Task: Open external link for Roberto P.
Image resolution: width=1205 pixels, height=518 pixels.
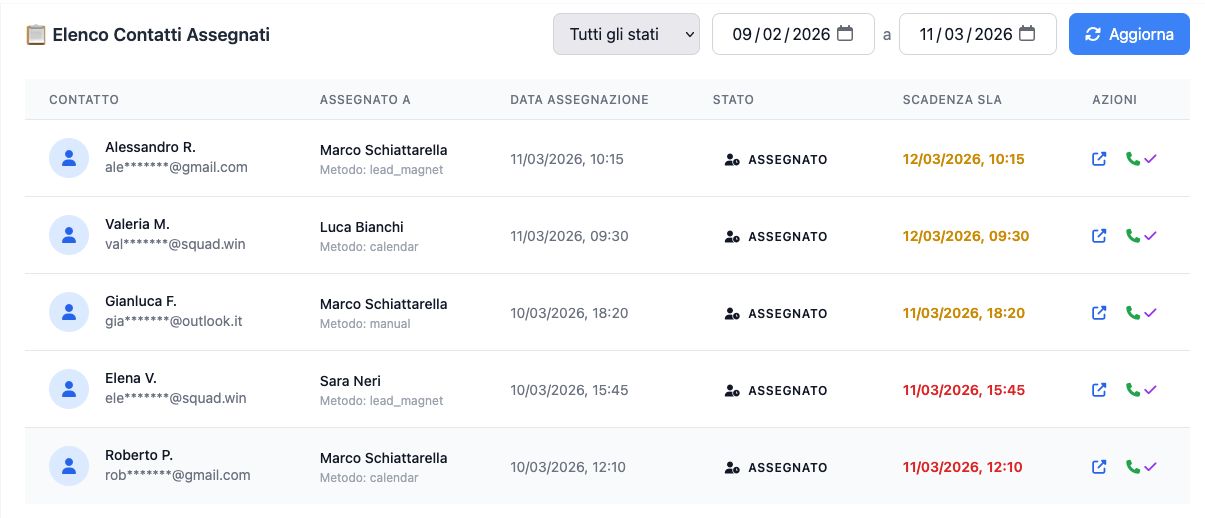Action: pyautogui.click(x=1099, y=467)
